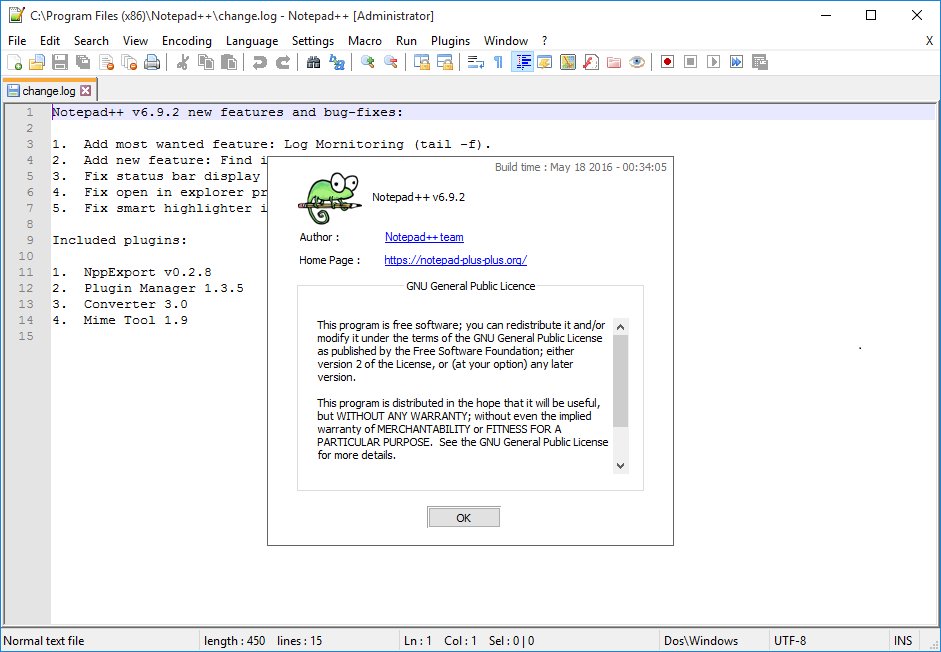Click the Close All documents toolbar icon

129,62
